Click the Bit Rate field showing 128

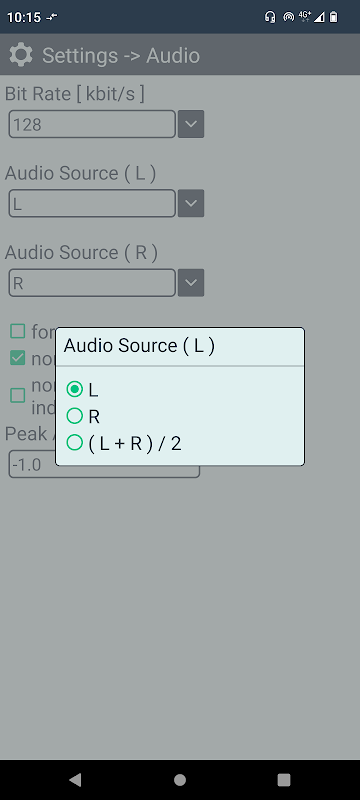(92, 124)
